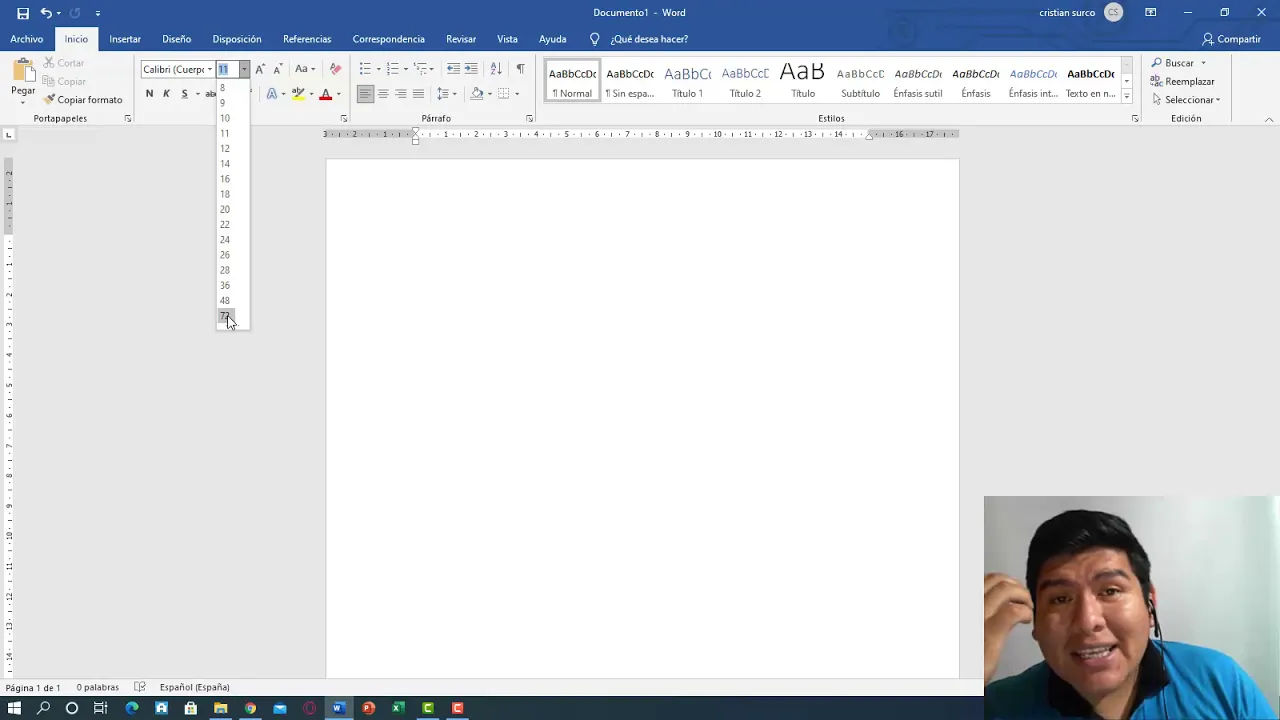Select font size 14 in list

[225, 164]
